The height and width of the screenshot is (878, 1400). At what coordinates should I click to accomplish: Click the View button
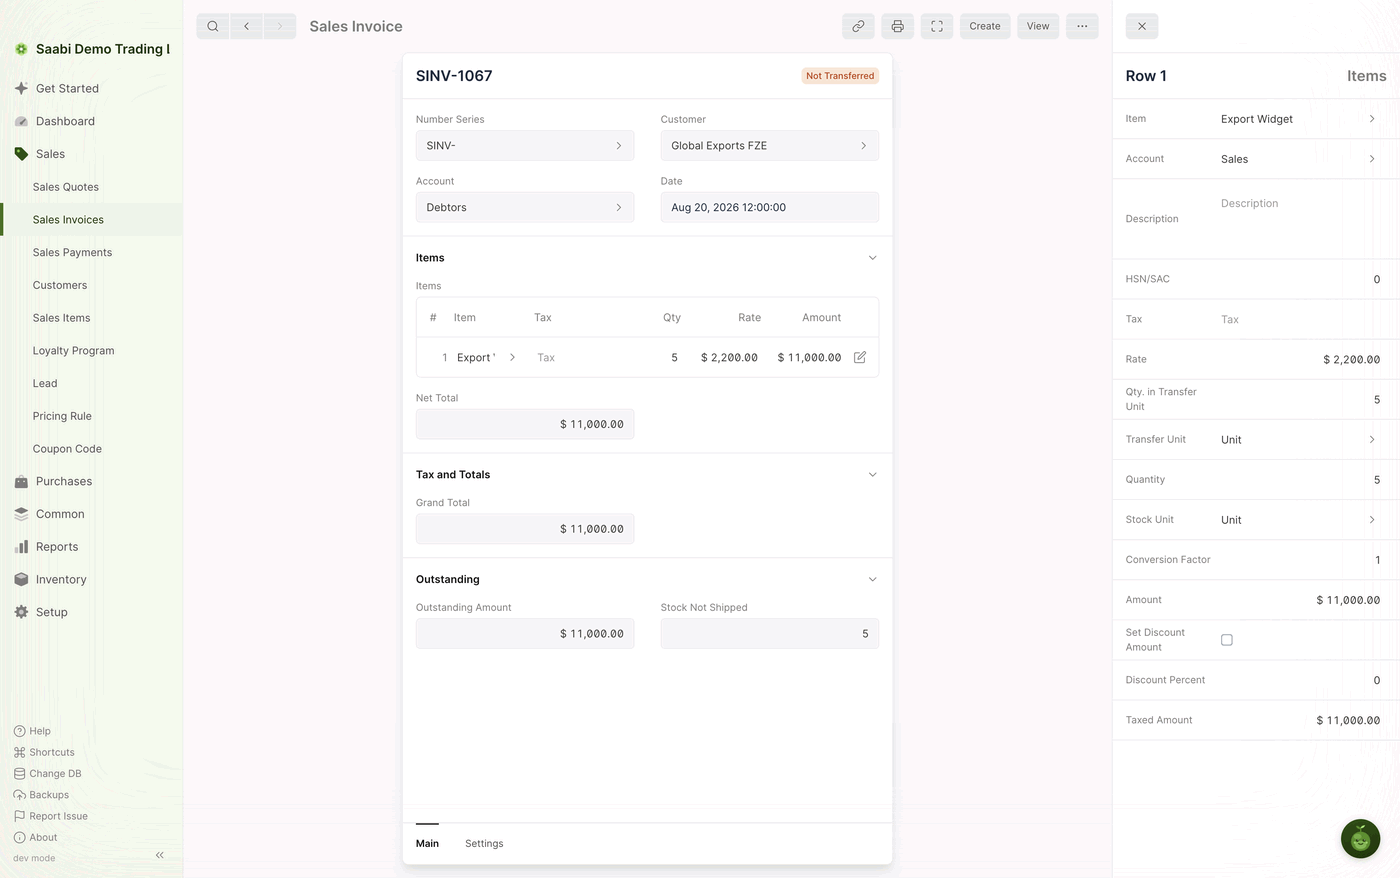point(1038,26)
